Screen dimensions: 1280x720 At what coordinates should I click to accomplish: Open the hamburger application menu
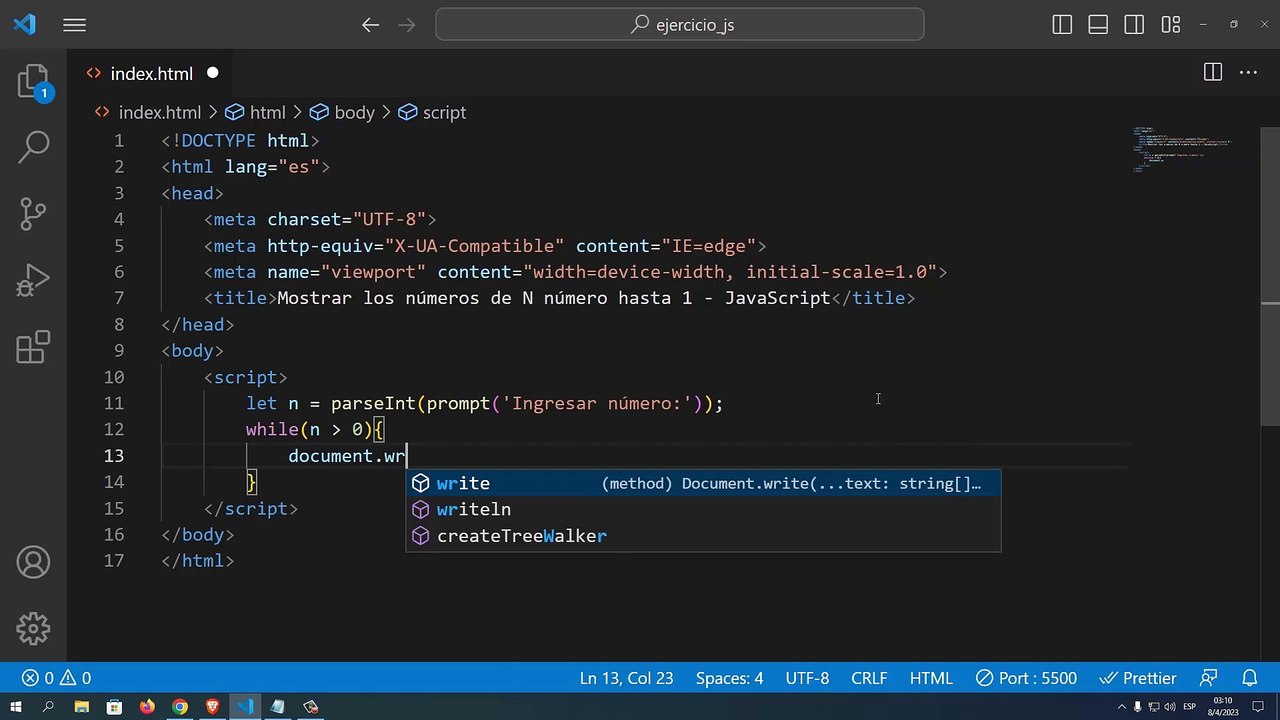(x=75, y=25)
